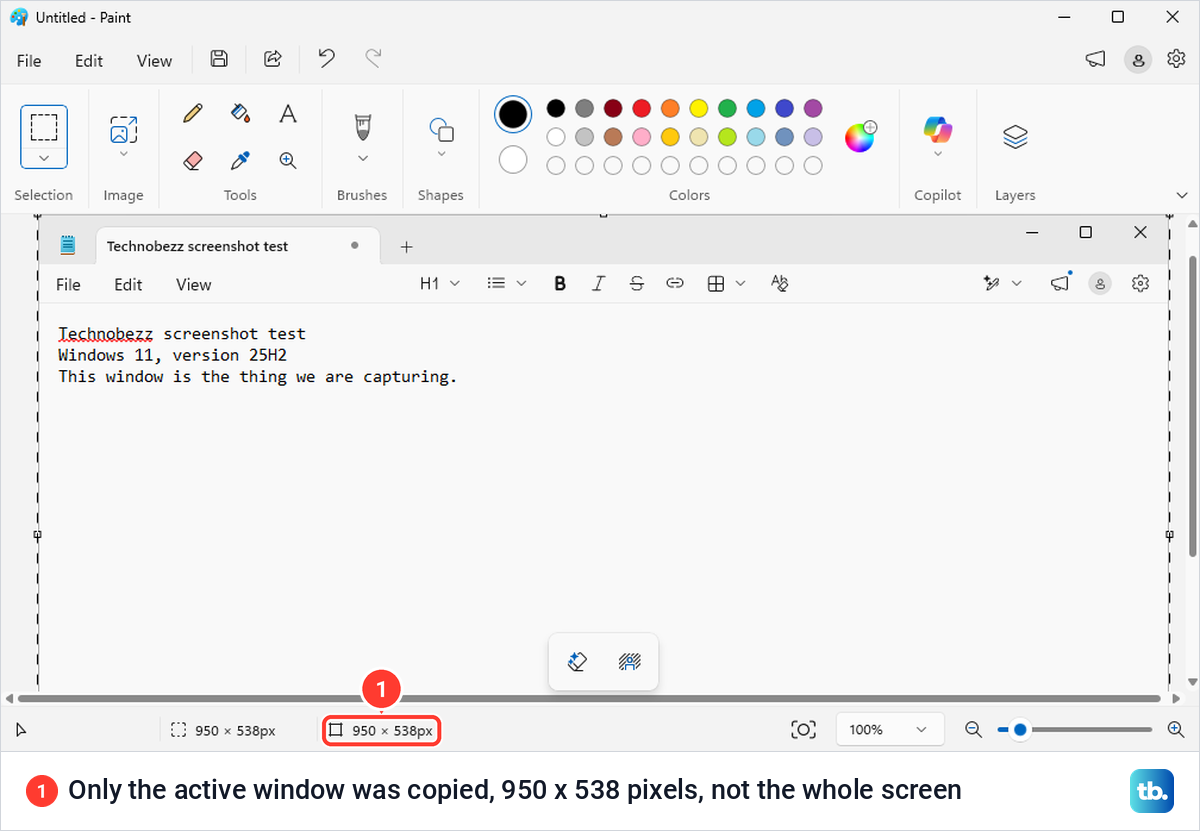The height and width of the screenshot is (831, 1200).
Task: Click the text "Windows 11, version 25H2"
Action: coord(173,355)
